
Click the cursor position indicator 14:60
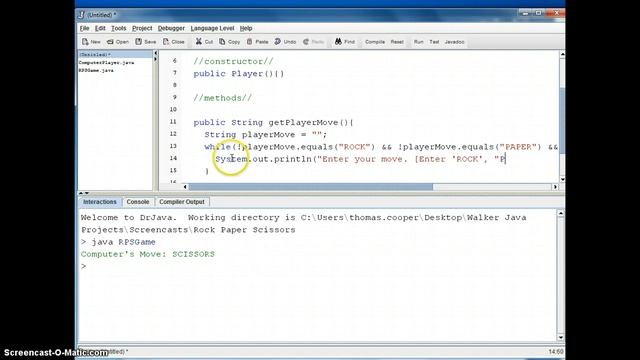pyautogui.click(x=556, y=351)
